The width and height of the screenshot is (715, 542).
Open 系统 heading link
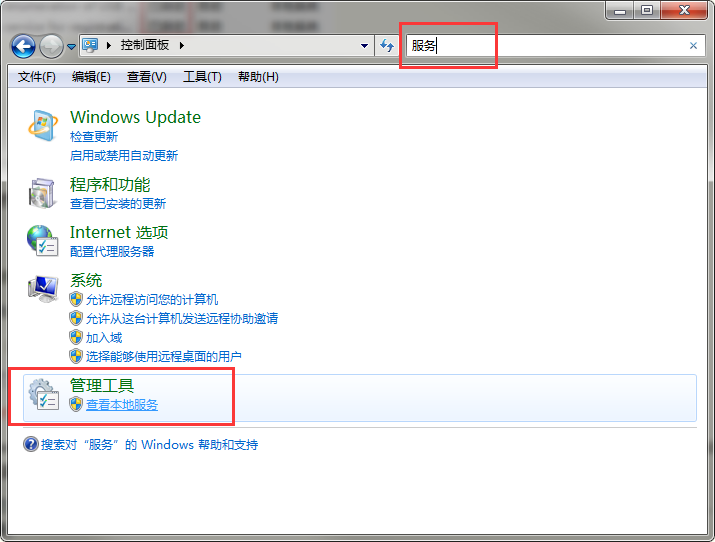[x=86, y=280]
